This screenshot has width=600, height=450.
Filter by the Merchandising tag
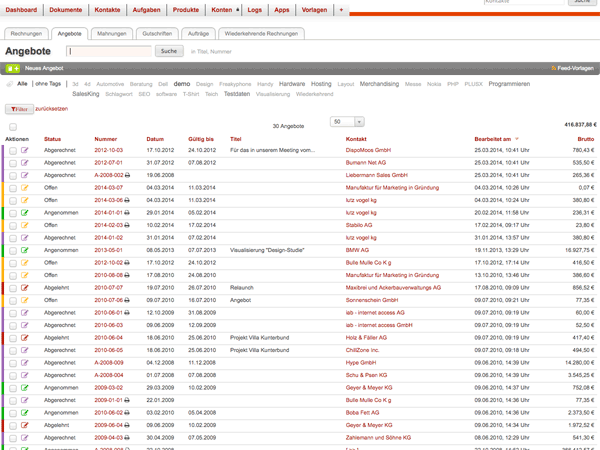379,84
